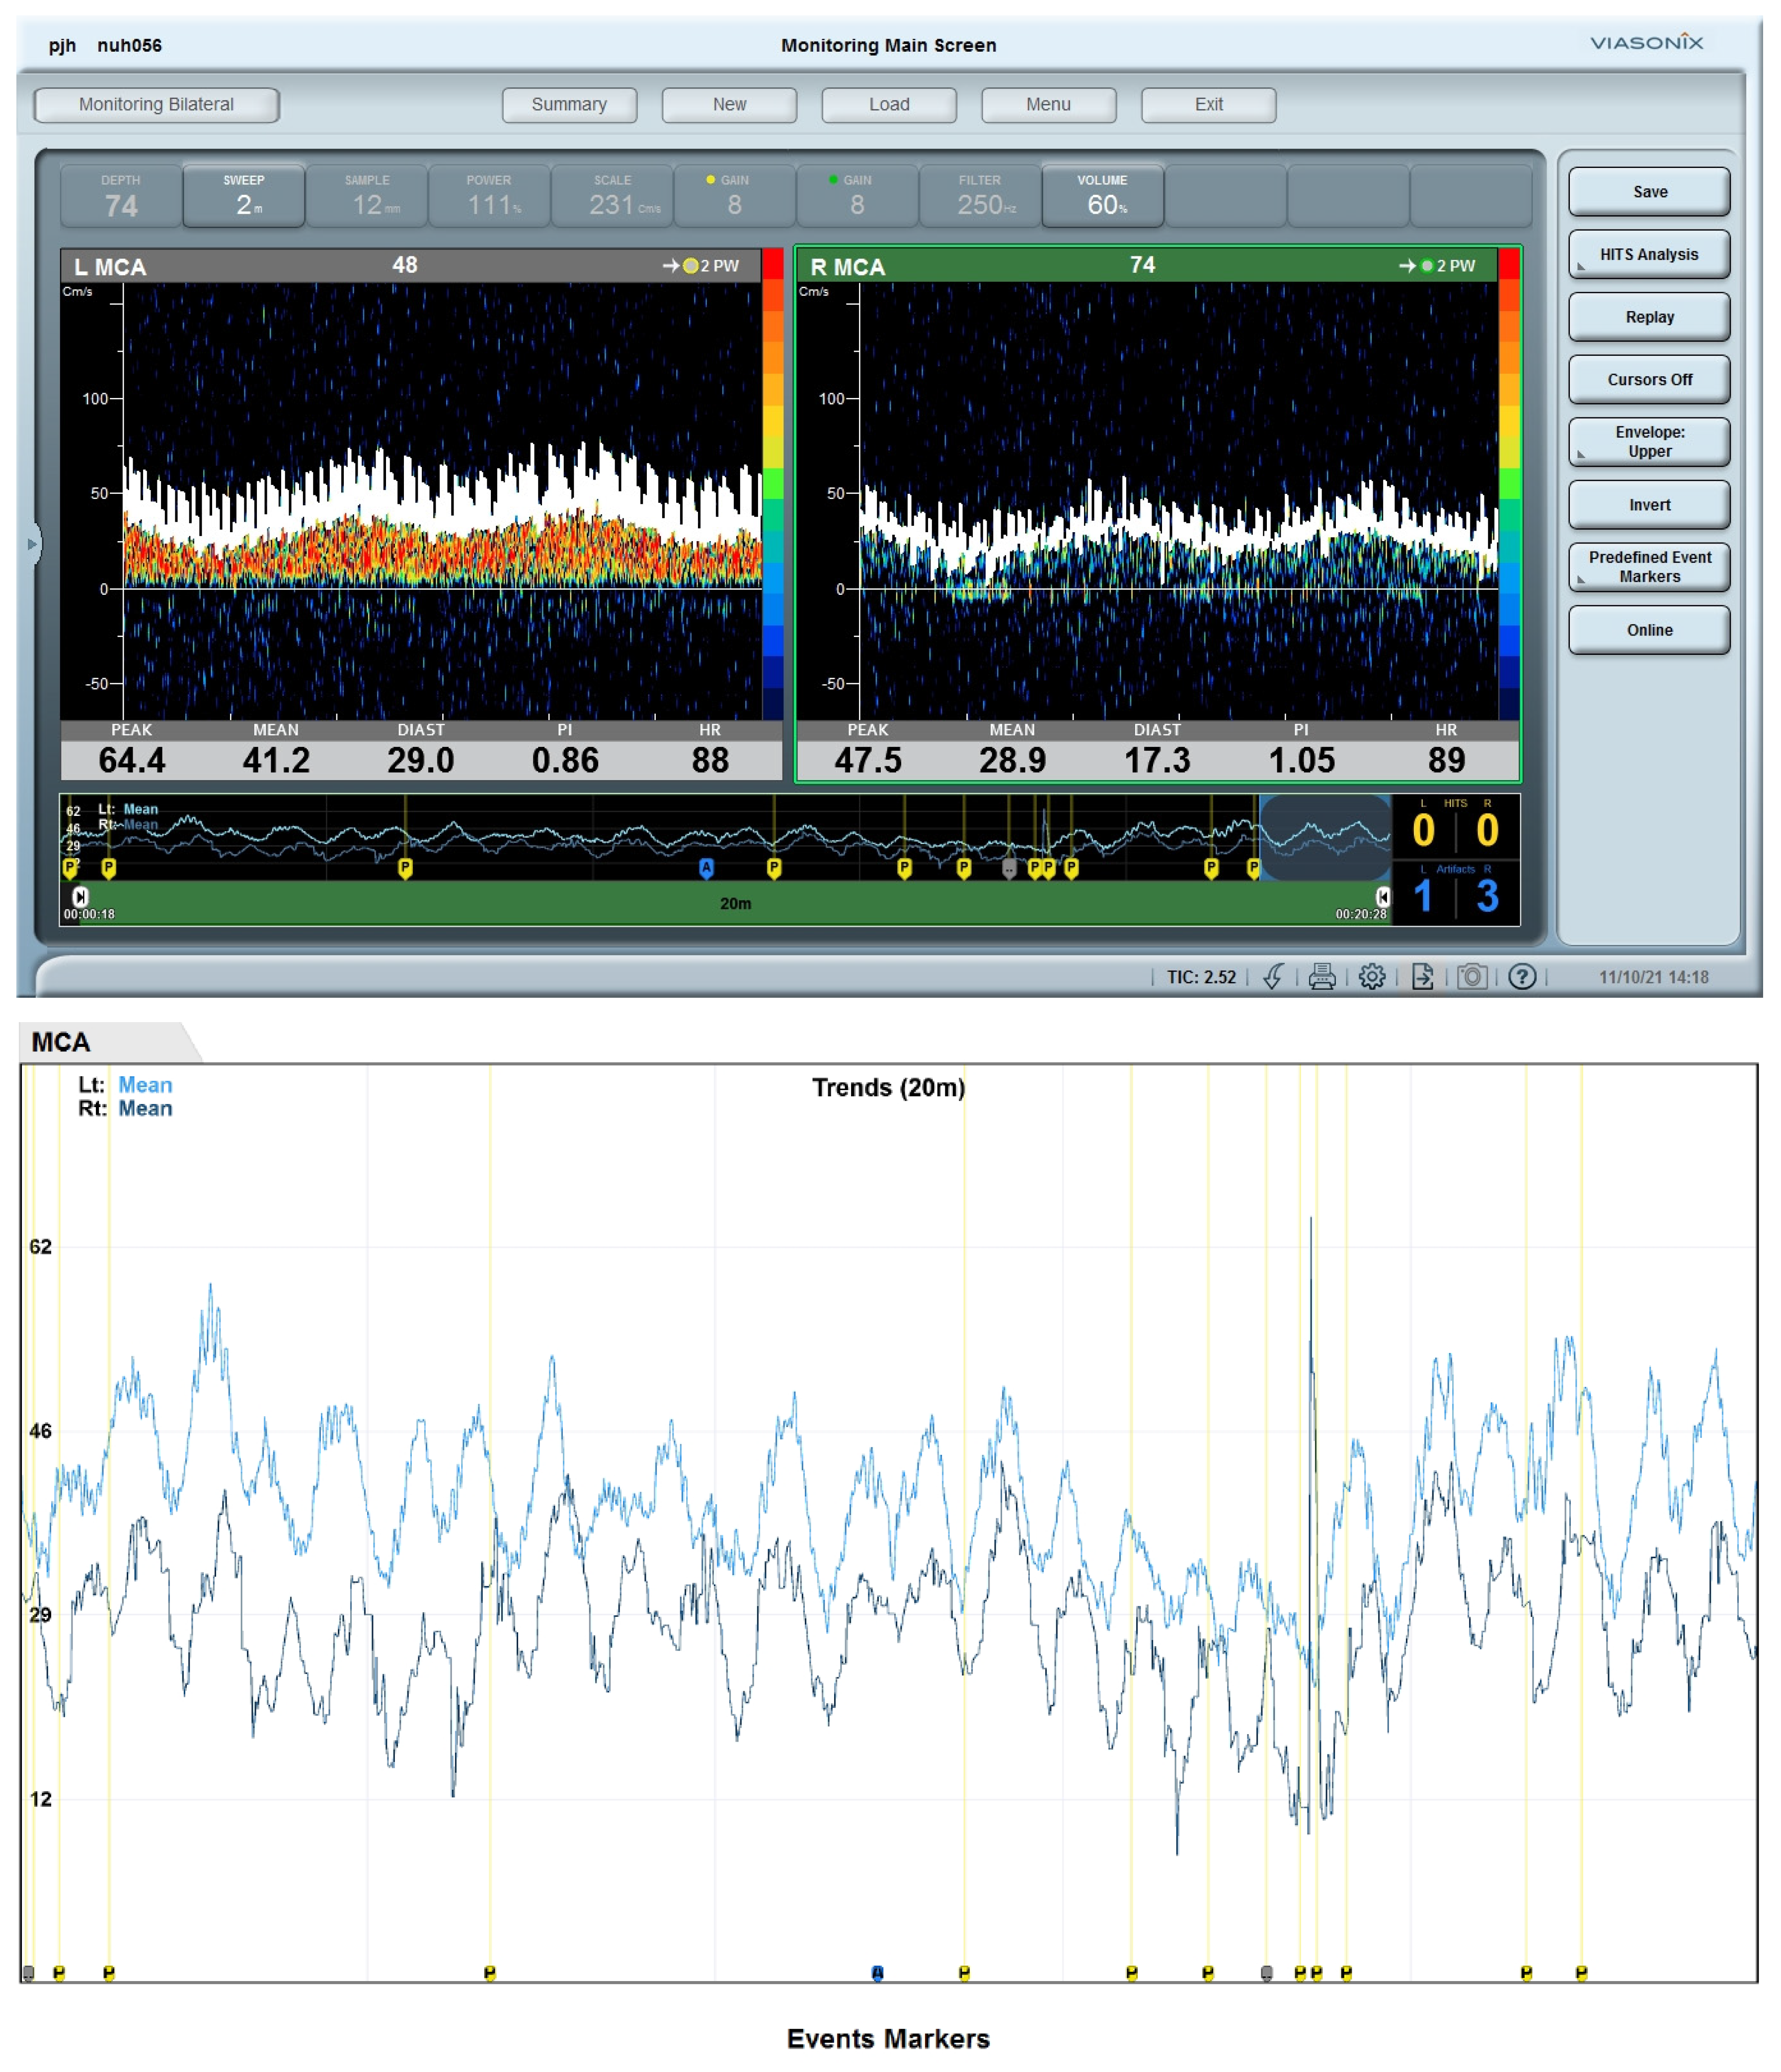Image resolution: width=1781 pixels, height=2072 pixels.
Task: Toggle the Online mode button
Action: coord(1649,630)
